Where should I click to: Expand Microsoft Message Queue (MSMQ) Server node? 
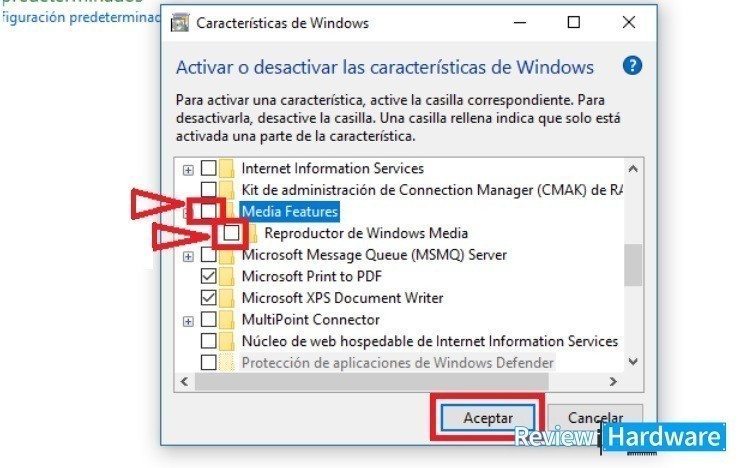188,256
